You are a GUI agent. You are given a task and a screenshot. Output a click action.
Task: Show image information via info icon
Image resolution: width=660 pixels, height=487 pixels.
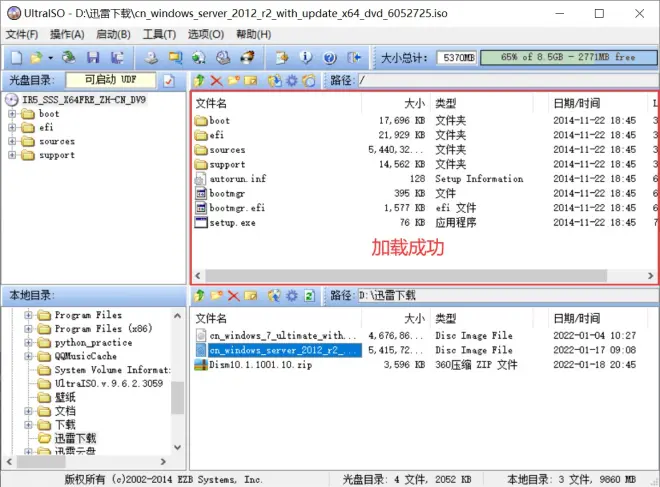[306, 57]
